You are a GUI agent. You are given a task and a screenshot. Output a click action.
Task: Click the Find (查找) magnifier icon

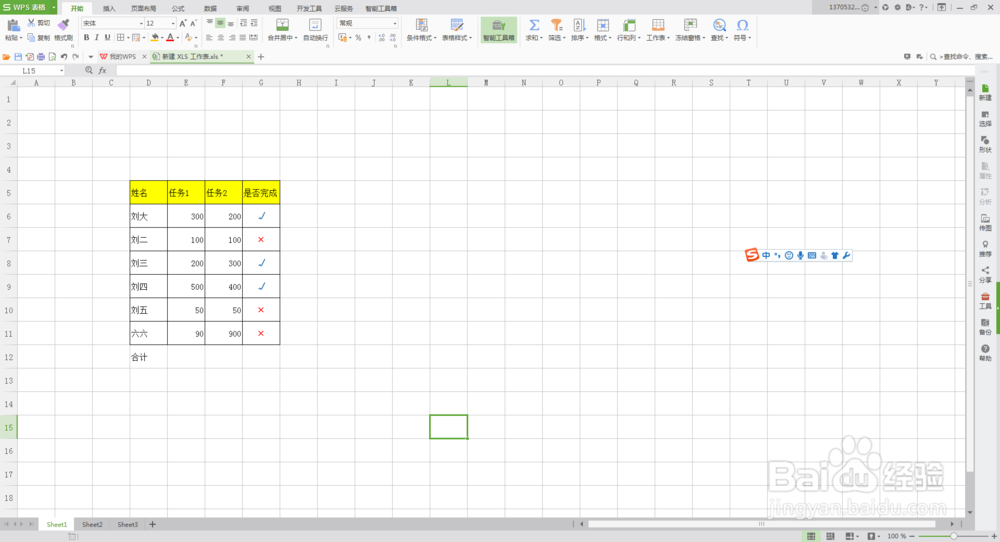pos(719,25)
